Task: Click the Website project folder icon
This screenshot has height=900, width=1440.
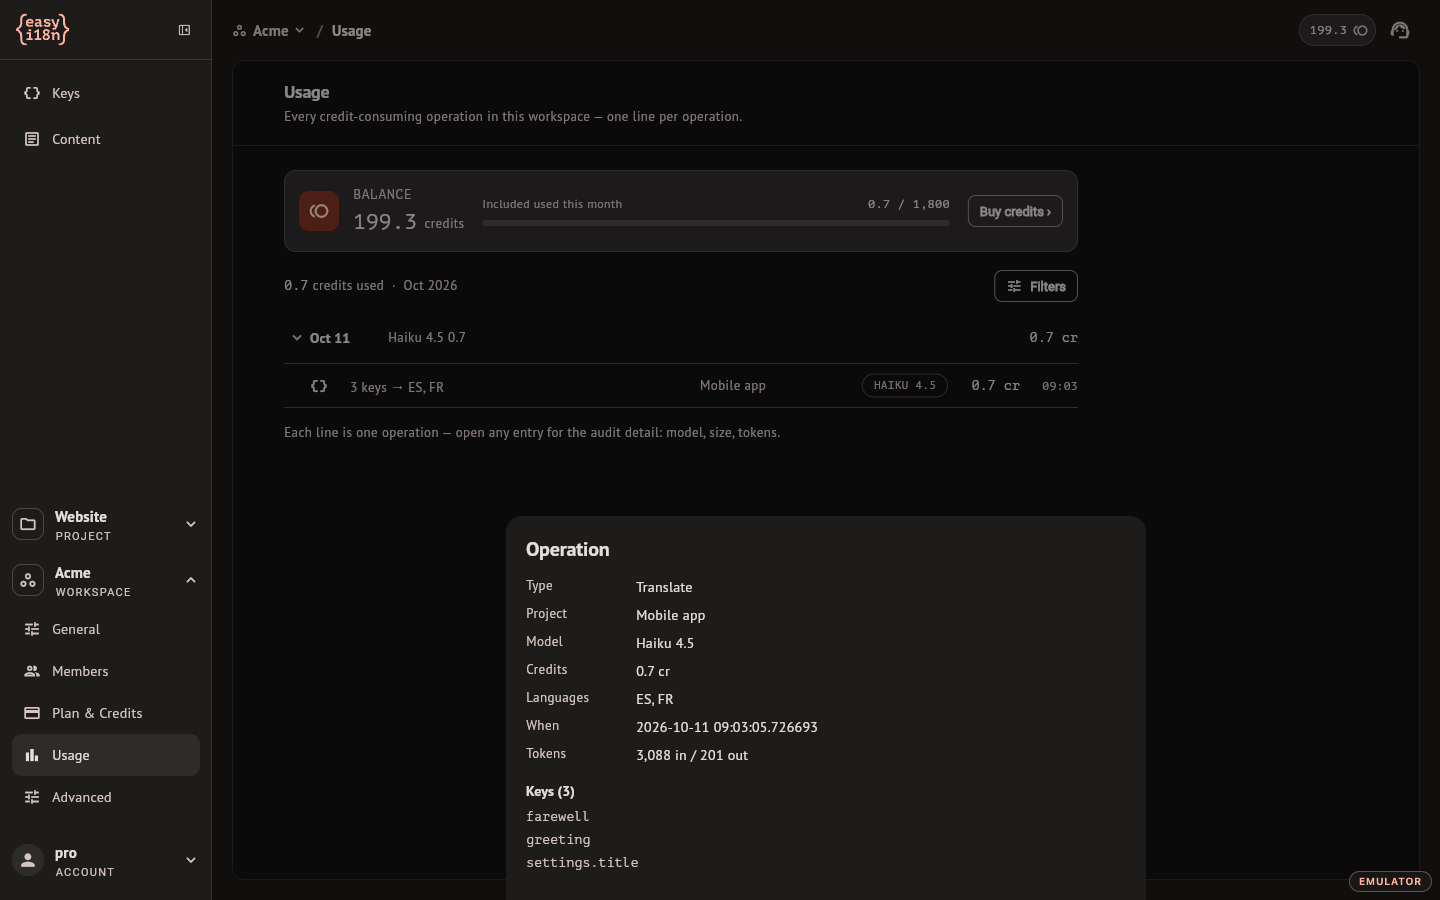Action: coord(28,524)
